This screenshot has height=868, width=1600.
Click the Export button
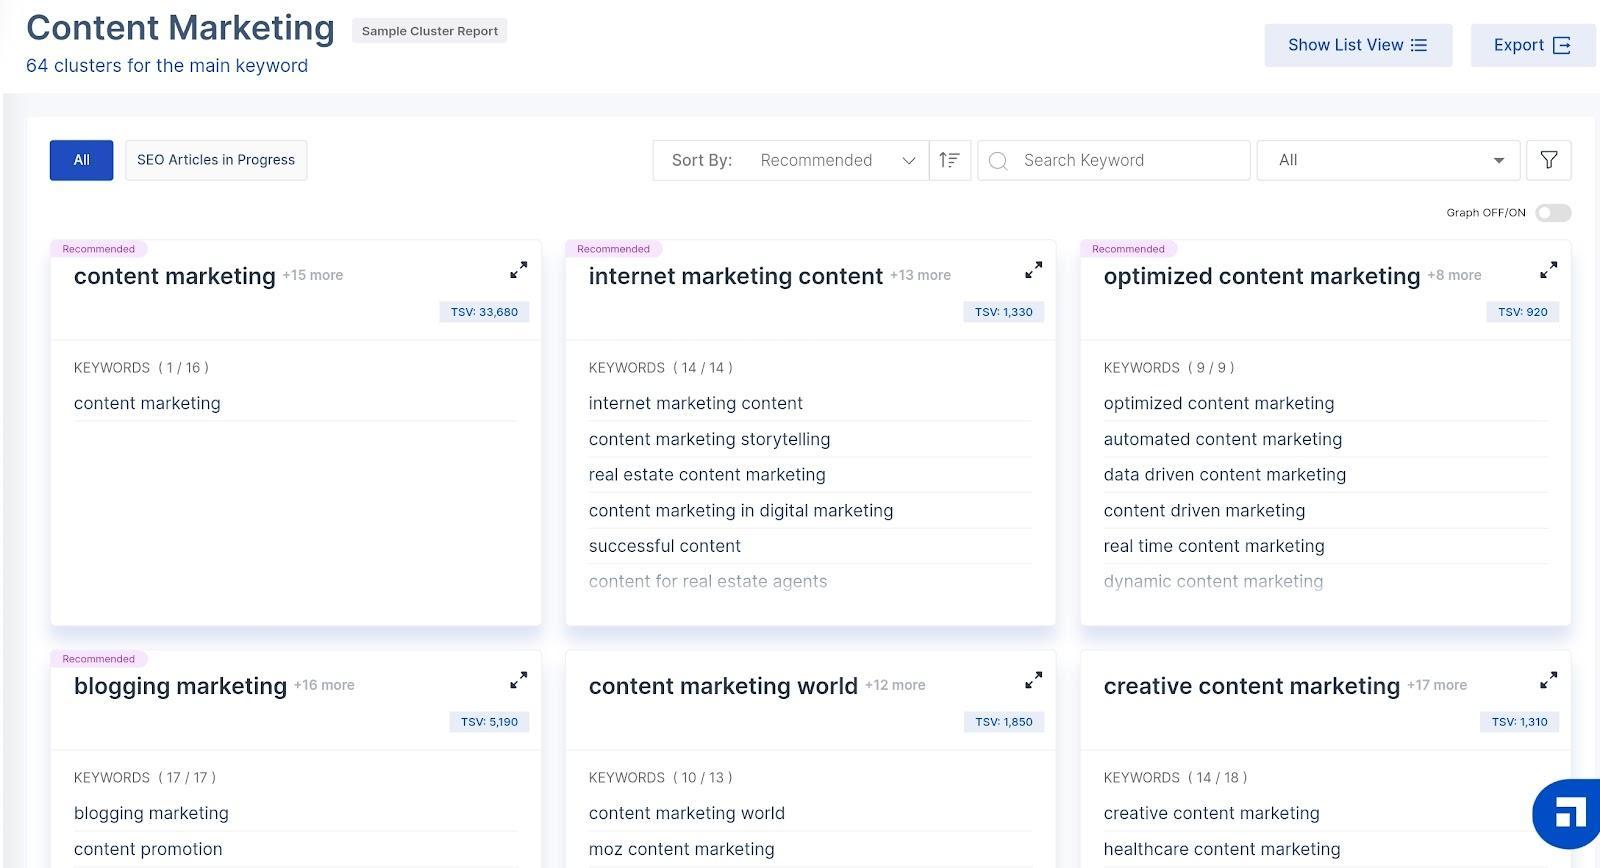(1531, 45)
